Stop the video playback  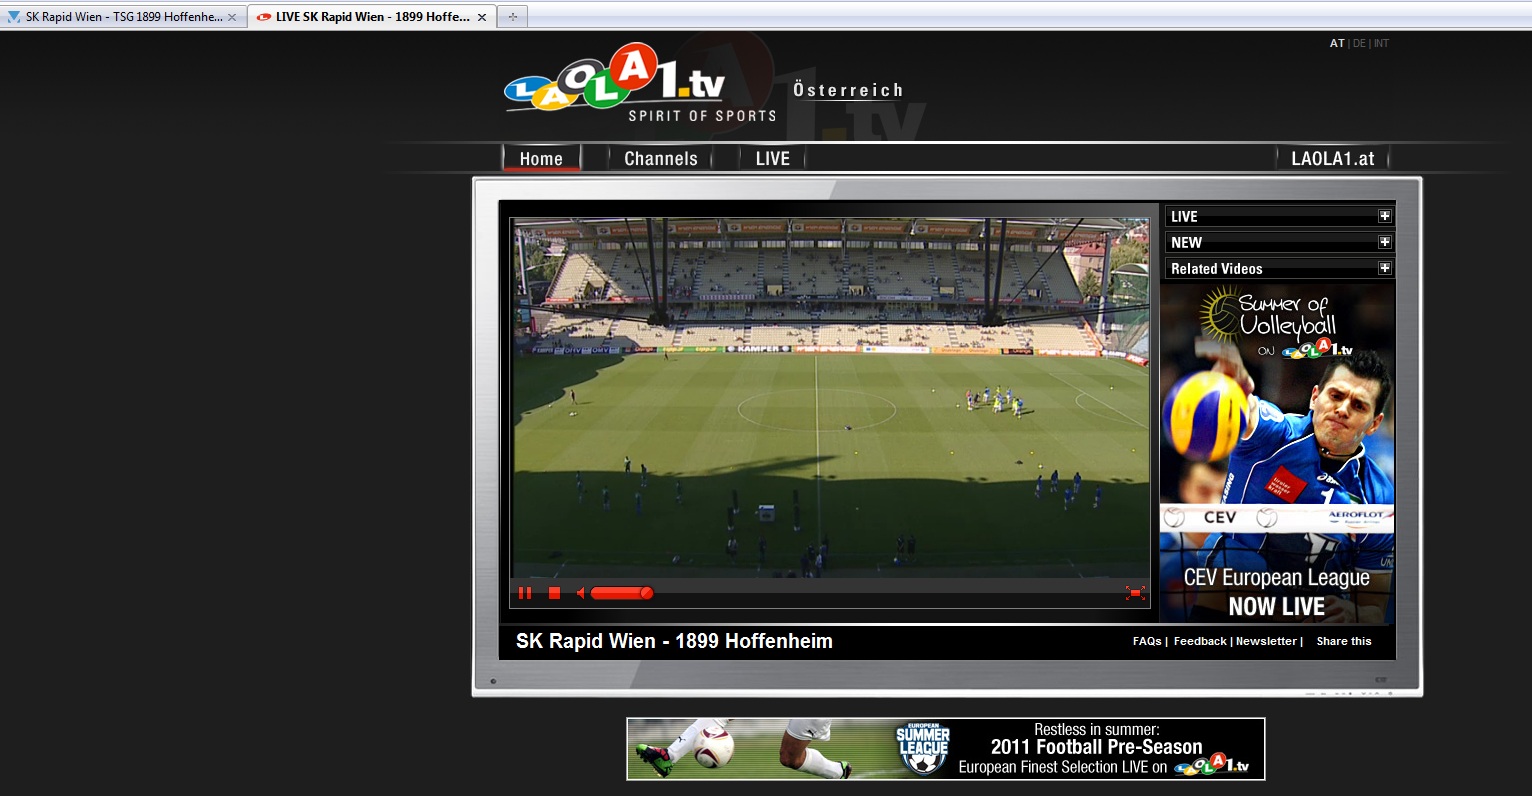(554, 593)
